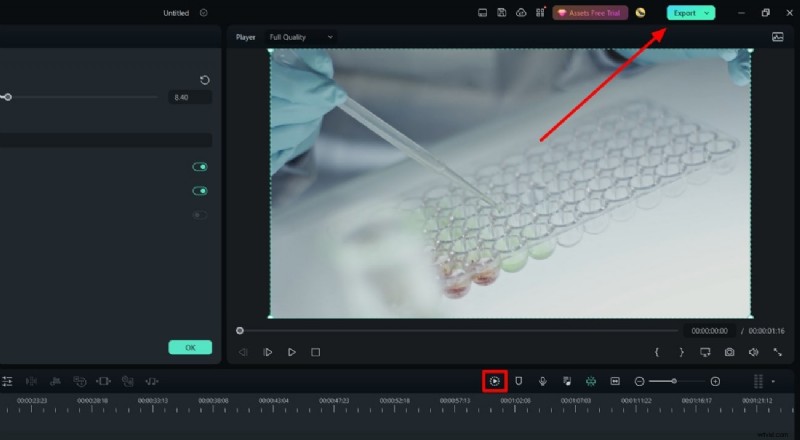Add a marker with the shield-shaped icon
The height and width of the screenshot is (440, 800).
coord(518,381)
